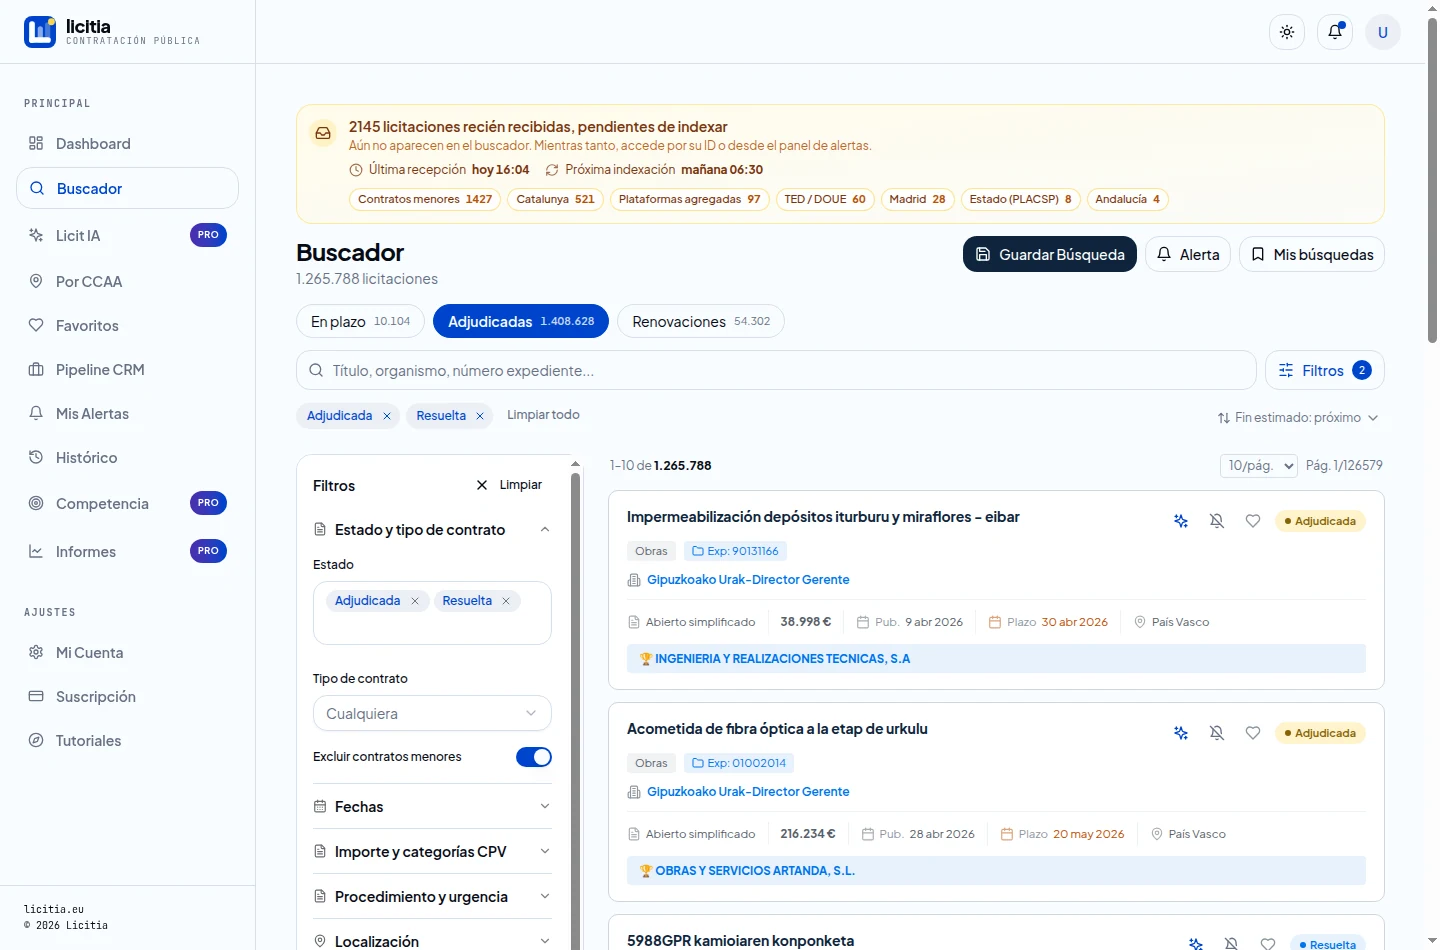
Task: Favorite the 5988GPR kamioiaren tender heart icon
Action: 1268,944
